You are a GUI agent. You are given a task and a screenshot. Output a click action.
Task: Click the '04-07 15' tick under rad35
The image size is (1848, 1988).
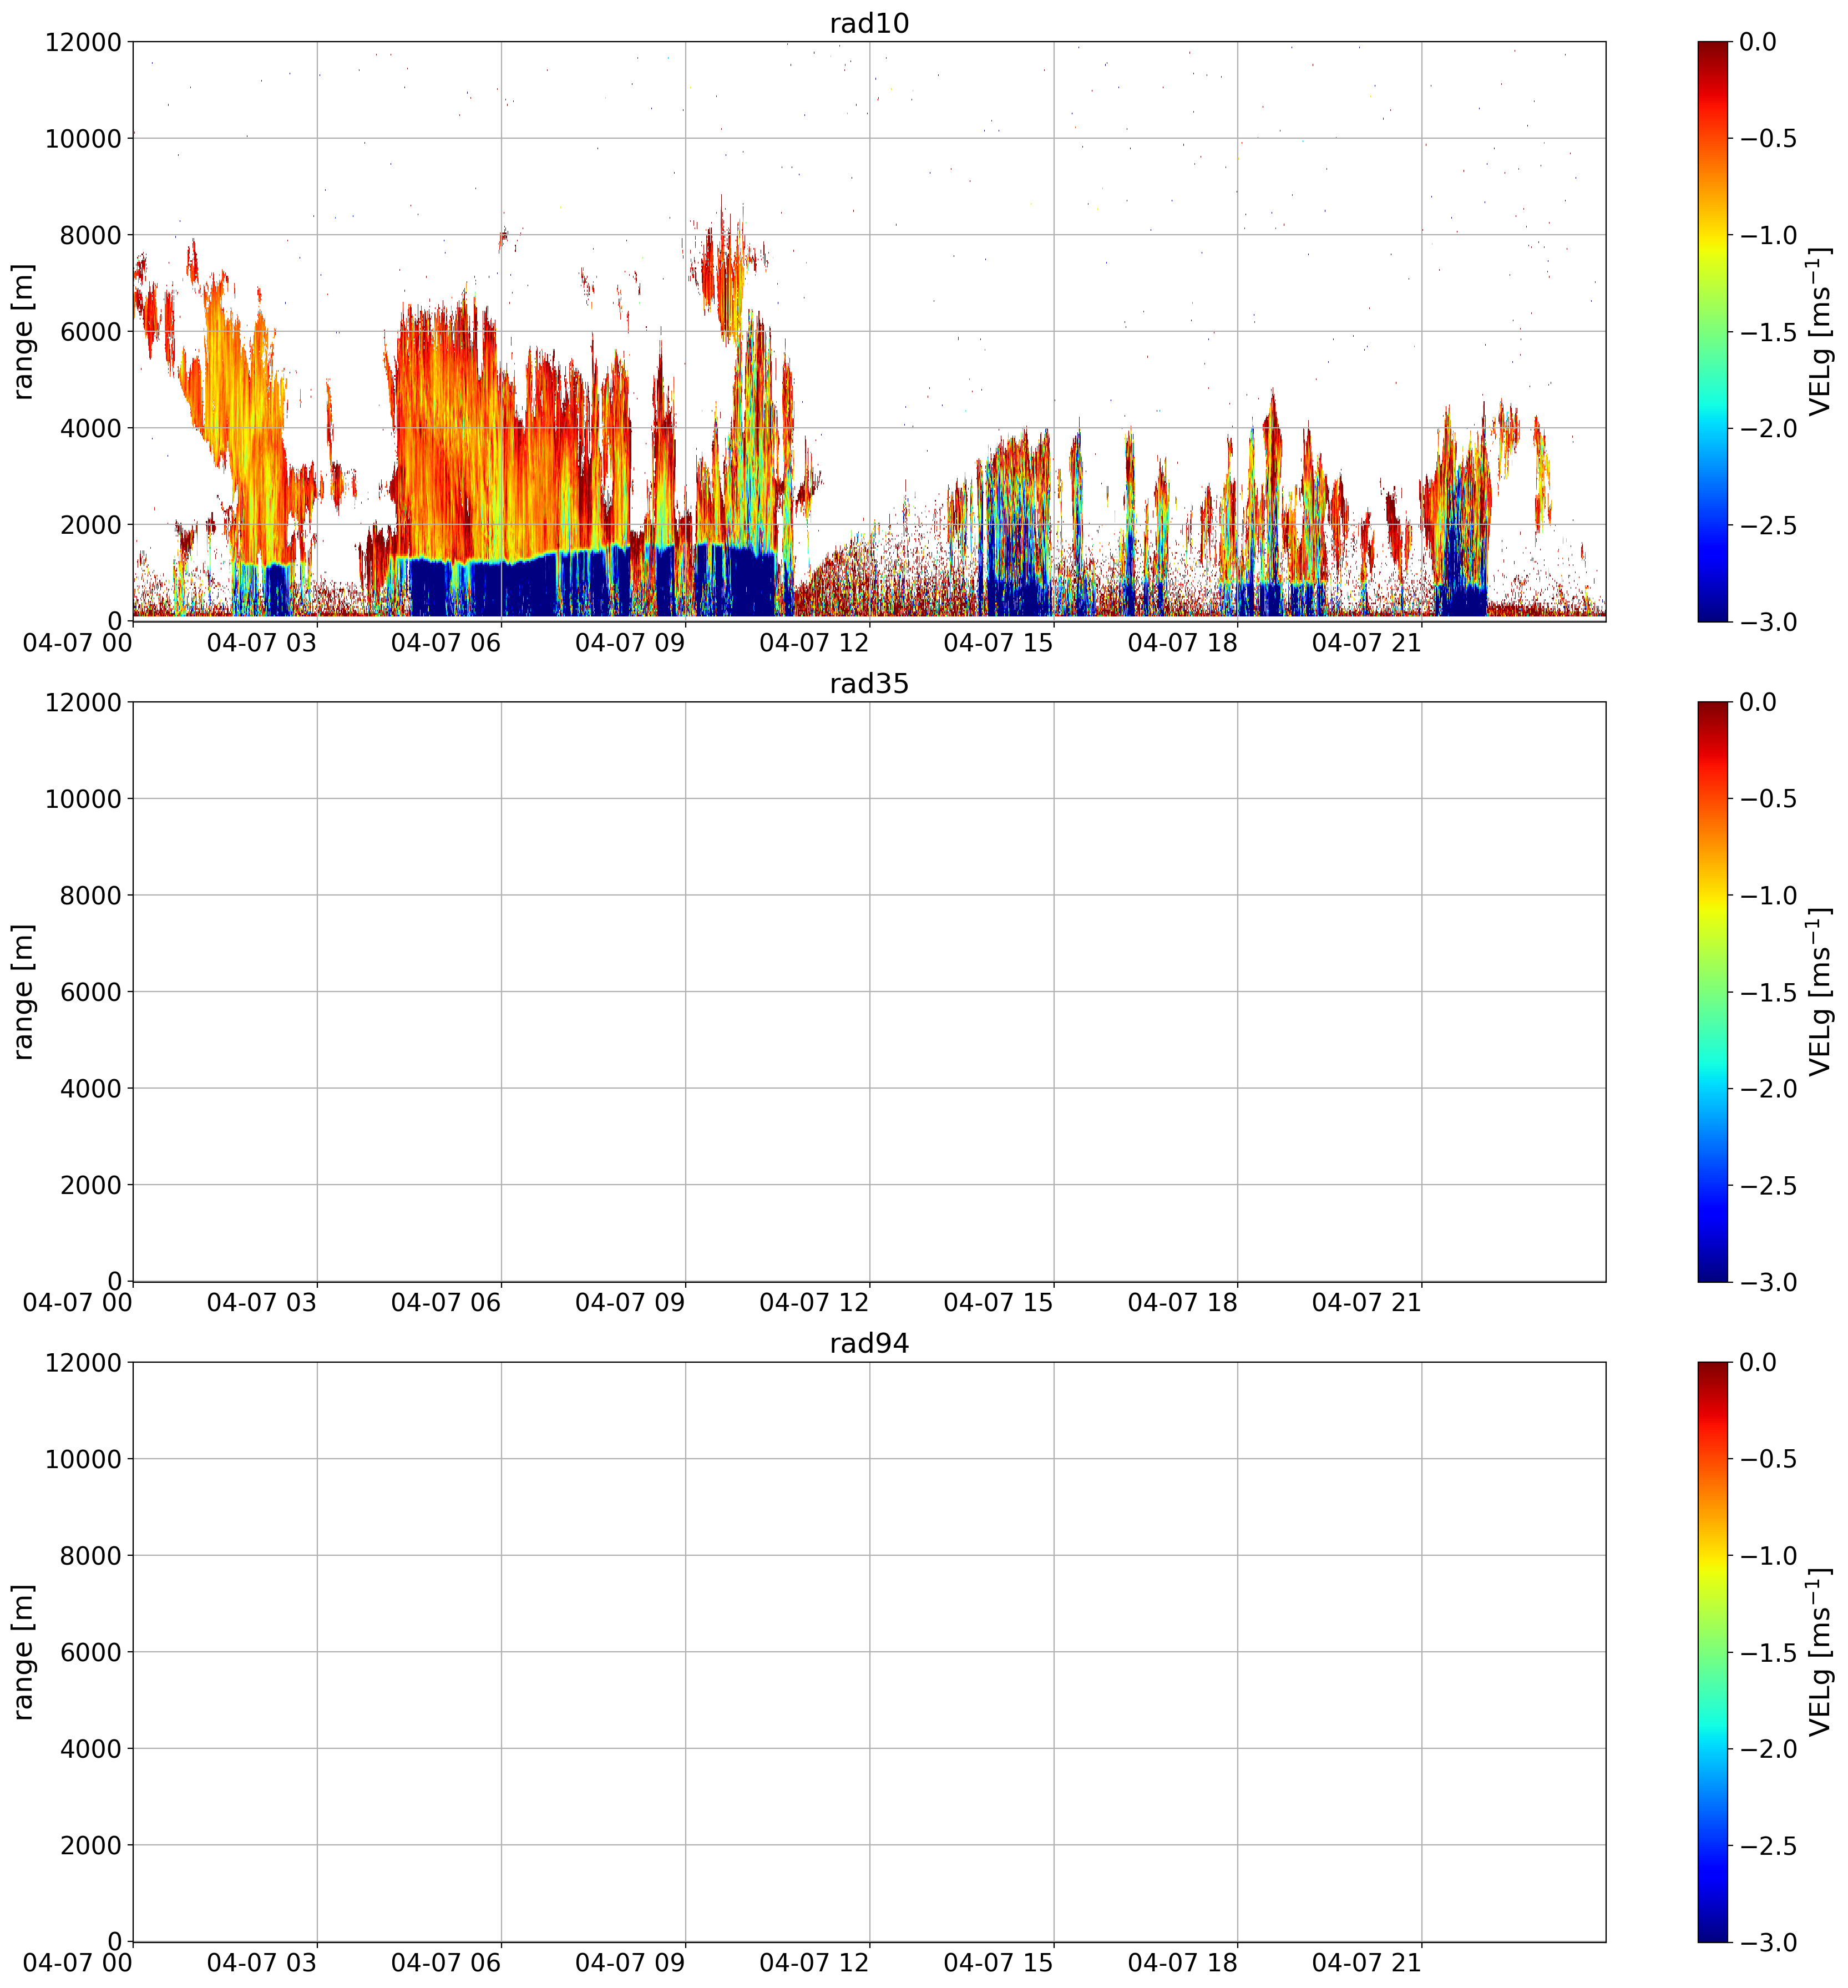pos(998,1303)
